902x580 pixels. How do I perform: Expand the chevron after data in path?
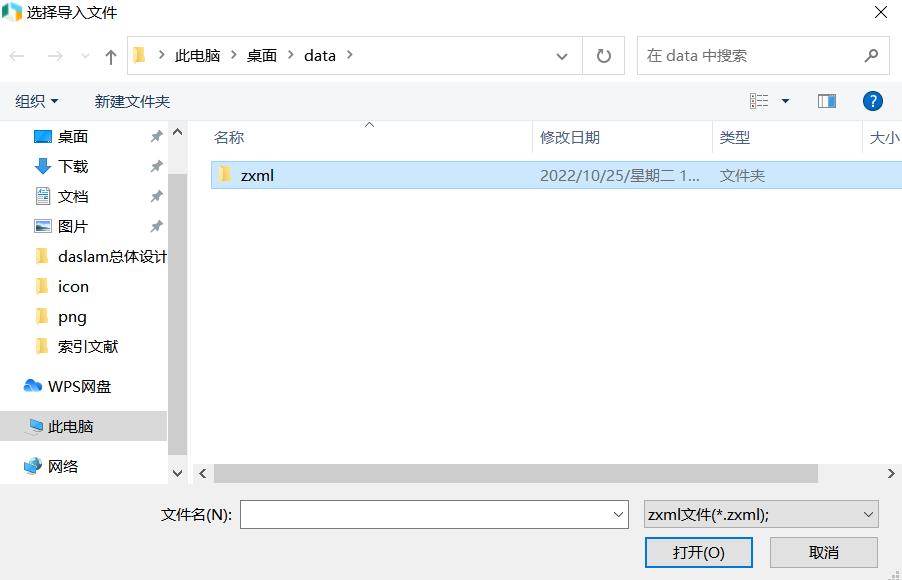349,55
